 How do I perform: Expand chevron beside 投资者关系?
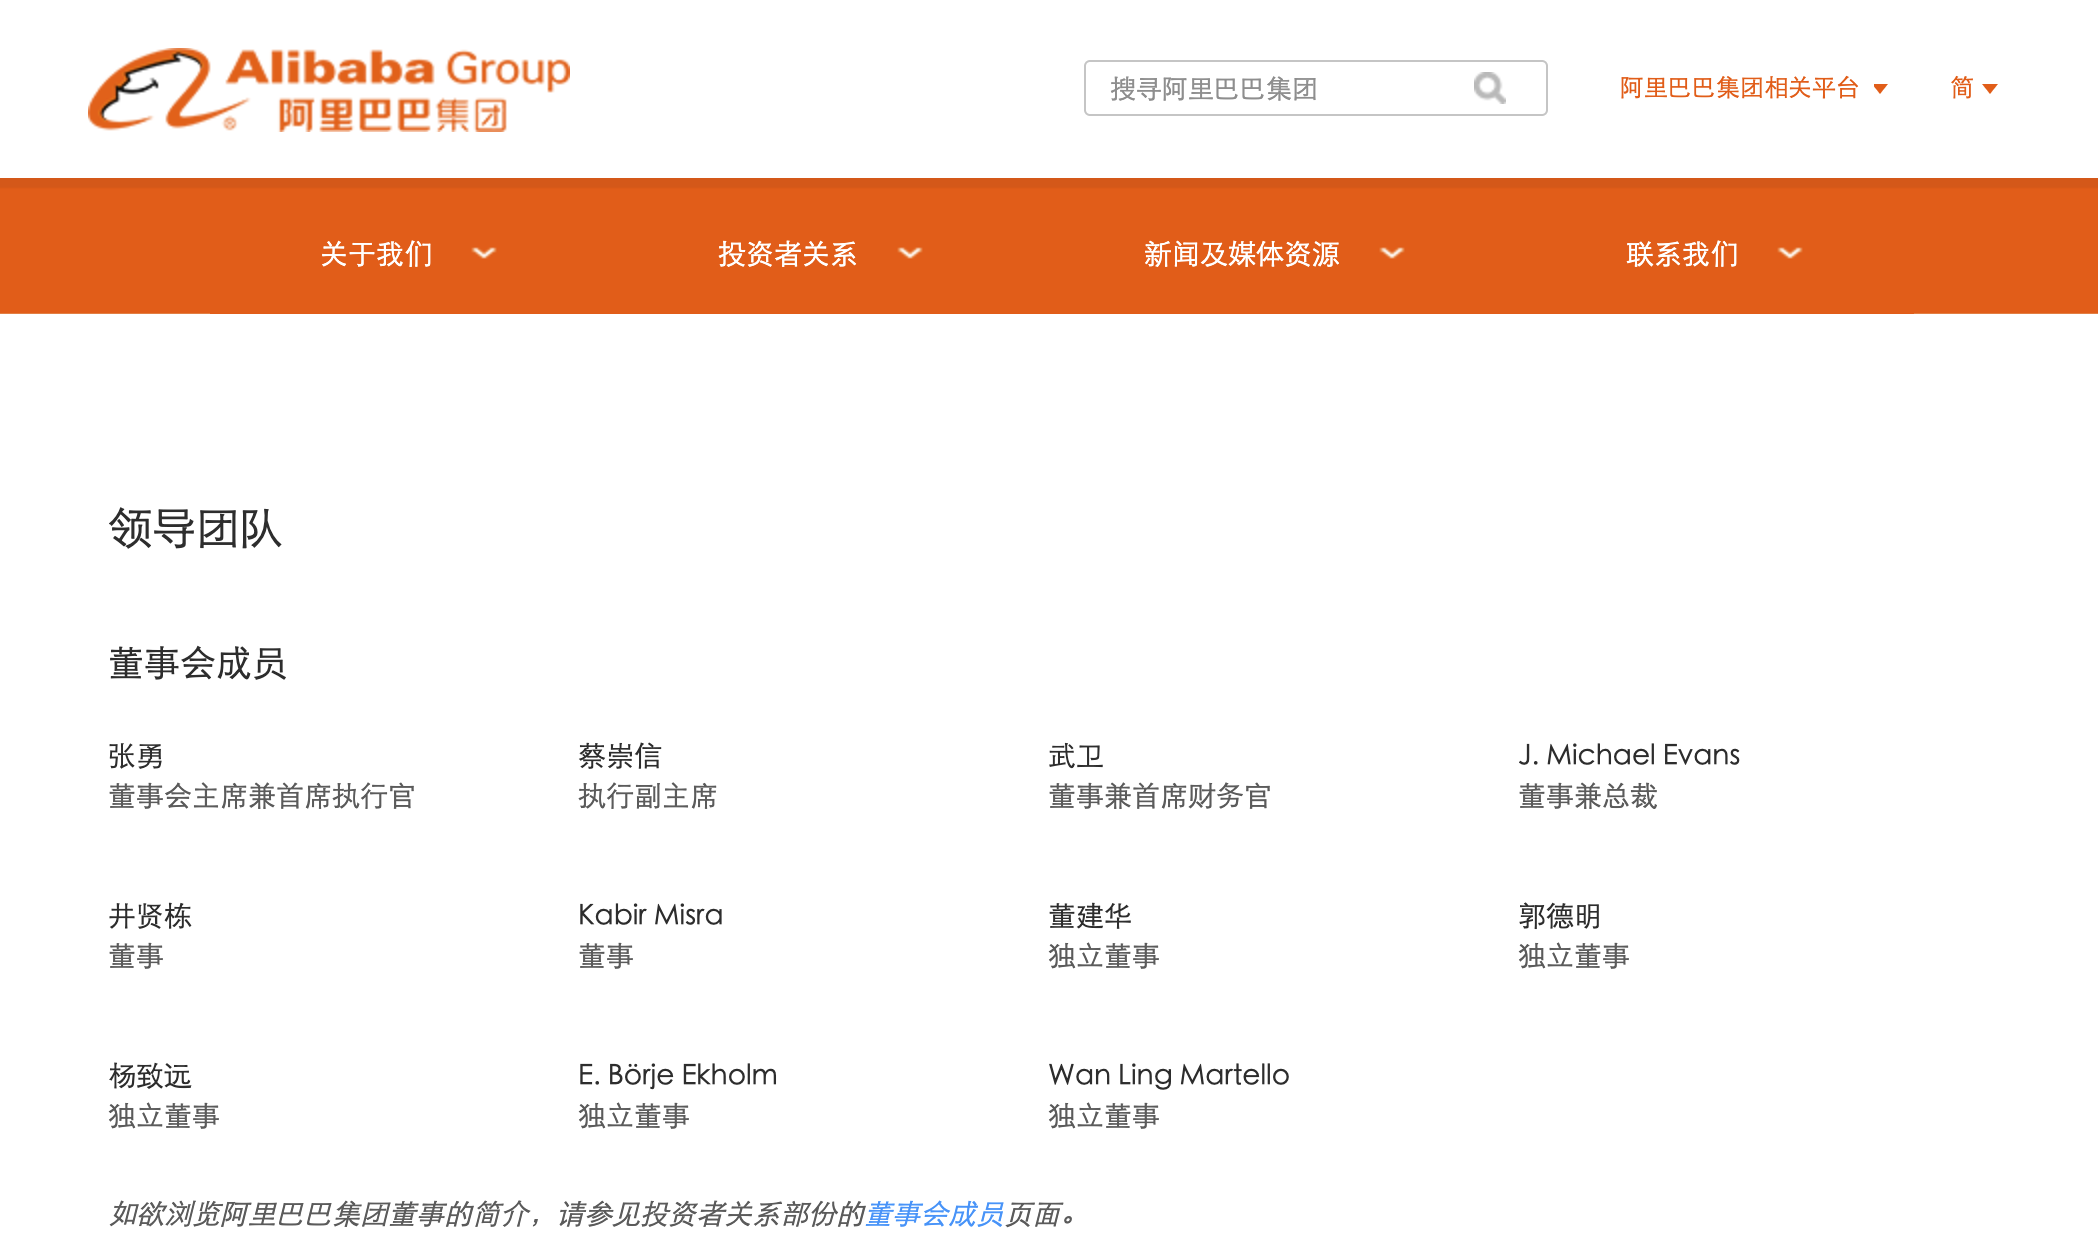[909, 253]
